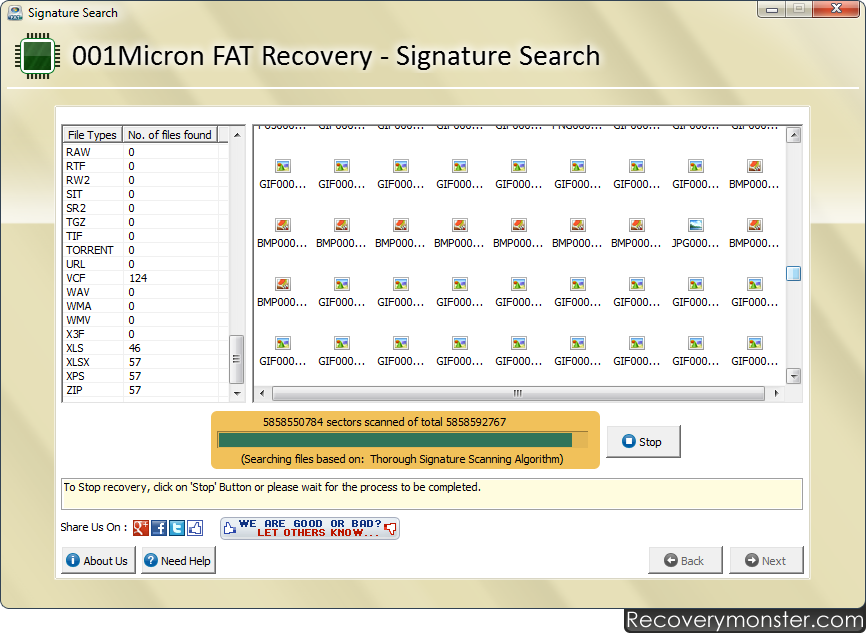Select the BMP000... file just left of JPG000...

[636, 234]
